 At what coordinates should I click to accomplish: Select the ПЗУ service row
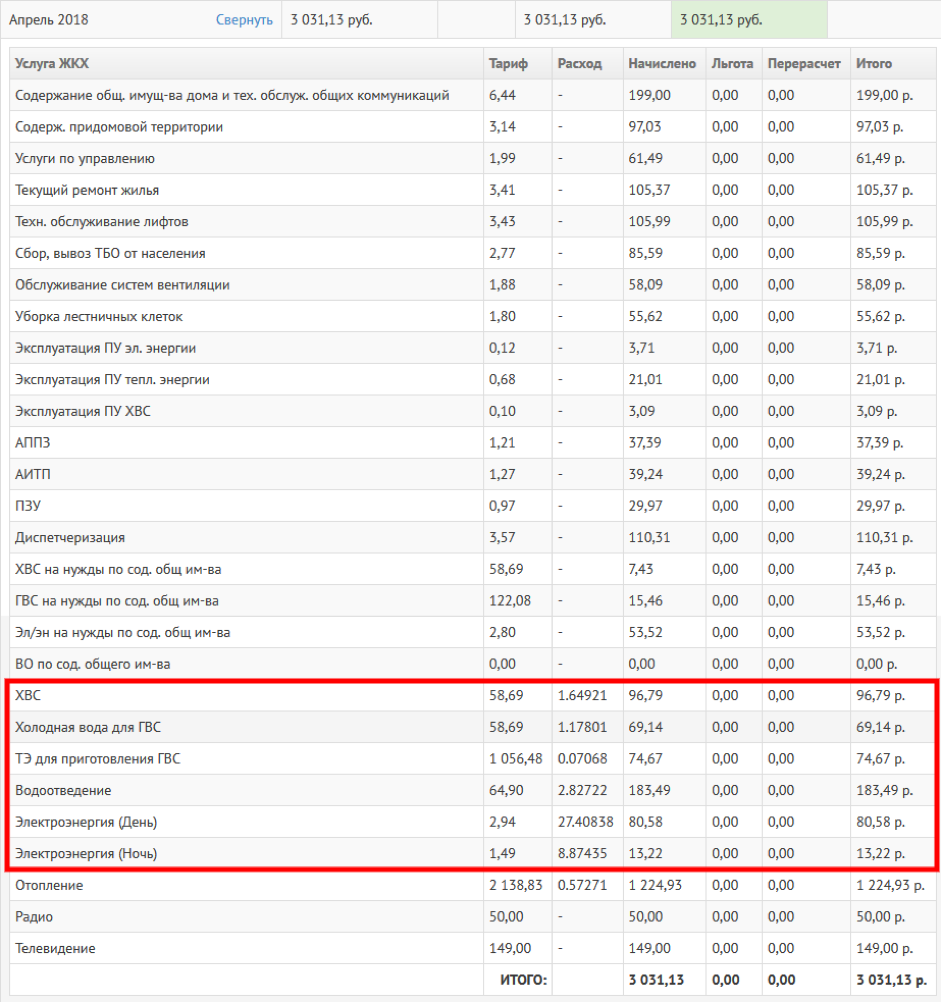pos(473,506)
